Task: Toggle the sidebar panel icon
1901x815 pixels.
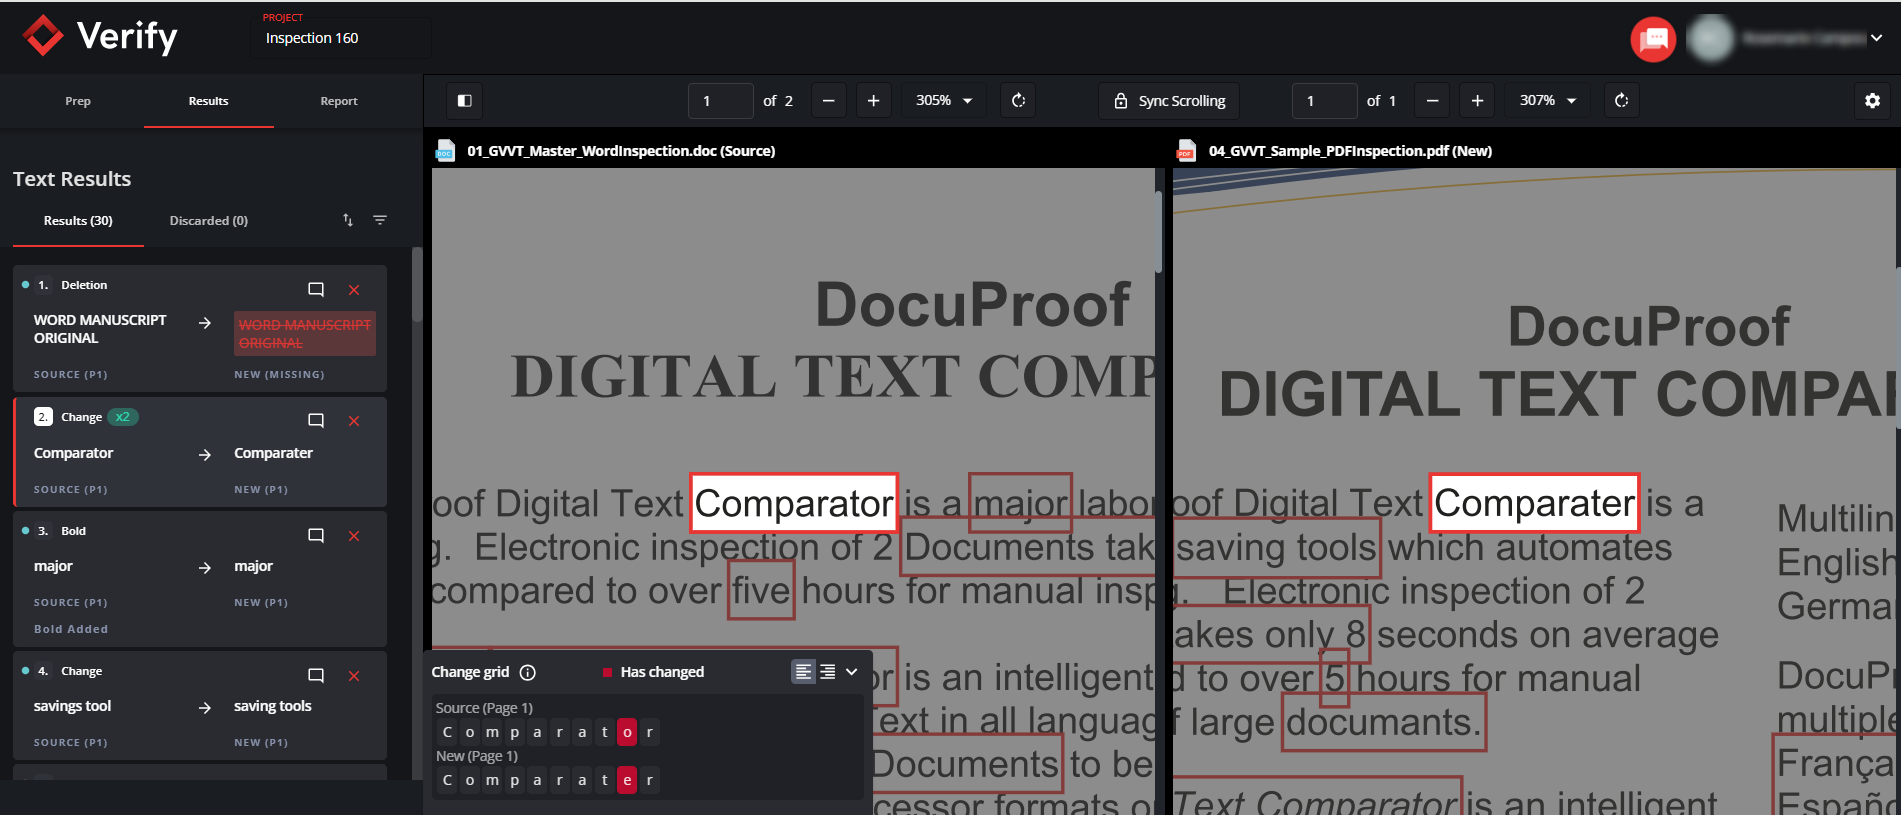Action: click(x=464, y=101)
